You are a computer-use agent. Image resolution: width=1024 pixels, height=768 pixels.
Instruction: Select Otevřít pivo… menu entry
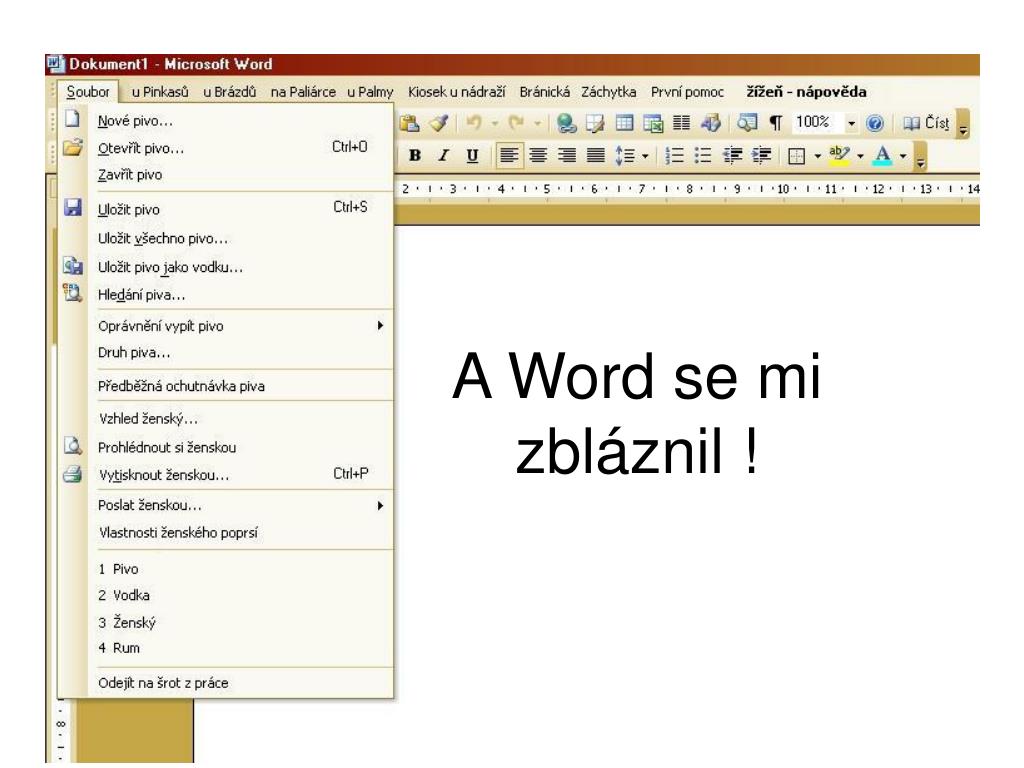pyautogui.click(x=226, y=148)
